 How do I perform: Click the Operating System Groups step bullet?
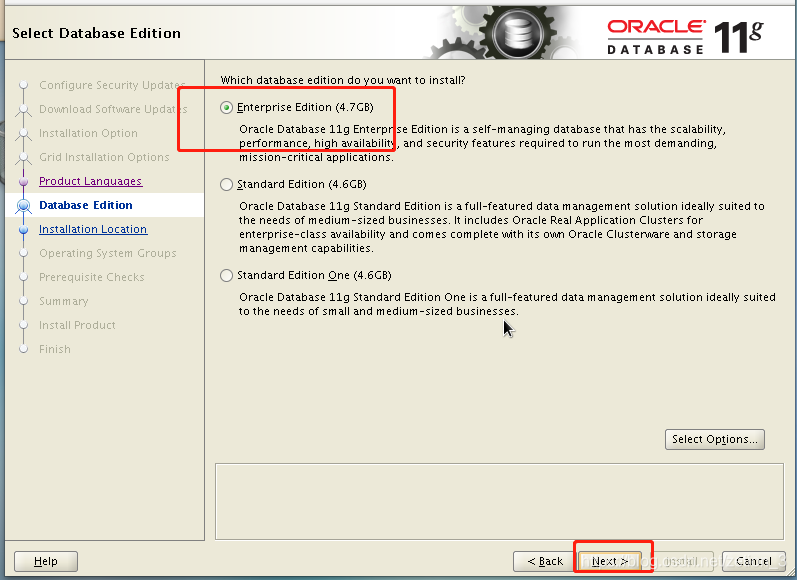[x=23, y=253]
